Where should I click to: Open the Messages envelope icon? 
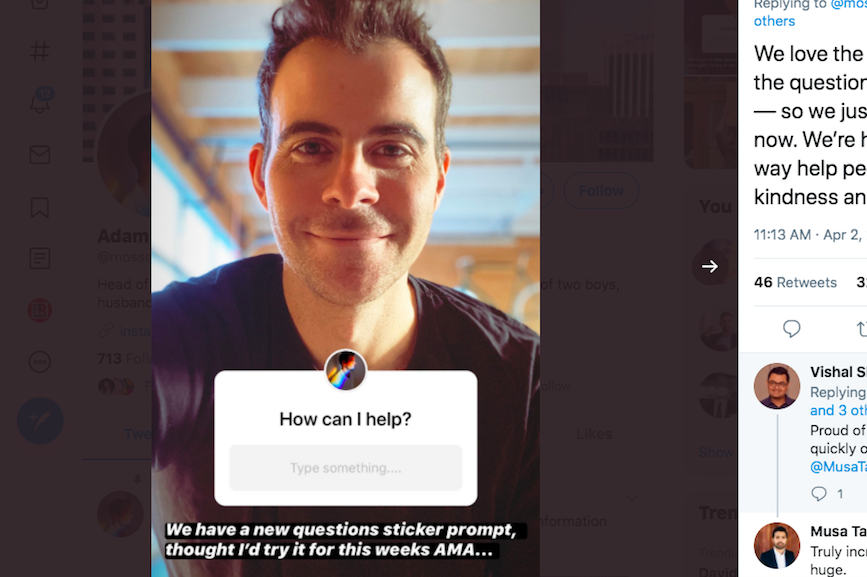[40, 154]
